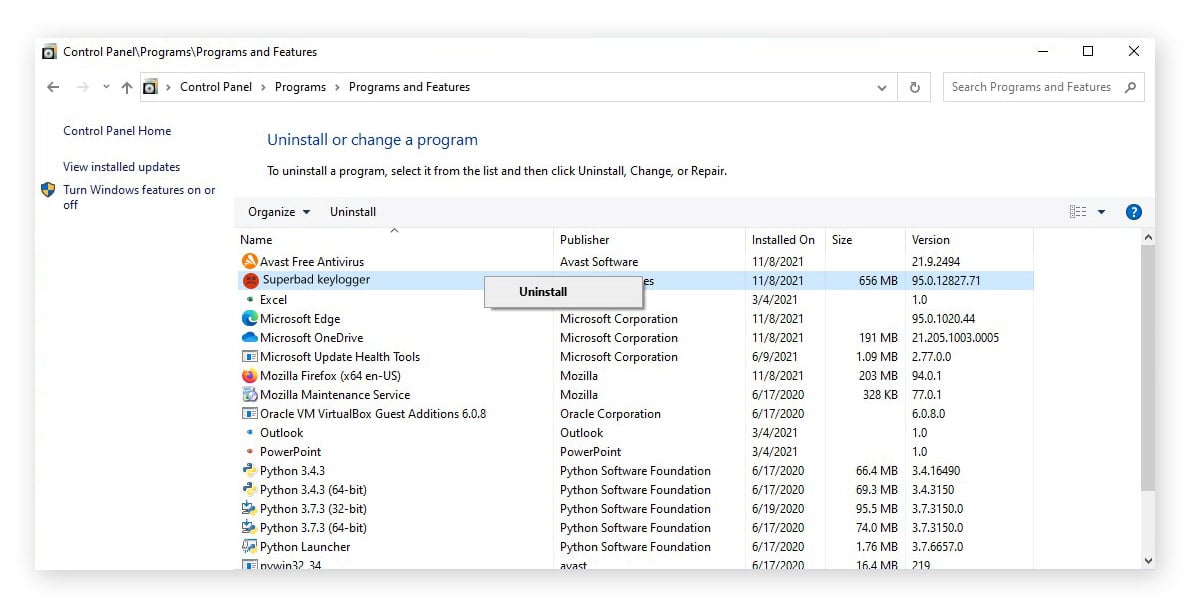Image resolution: width=1197 pixels, height=610 pixels.
Task: Click the Python 3.4.3 (64-bit) icon
Action: (249, 489)
